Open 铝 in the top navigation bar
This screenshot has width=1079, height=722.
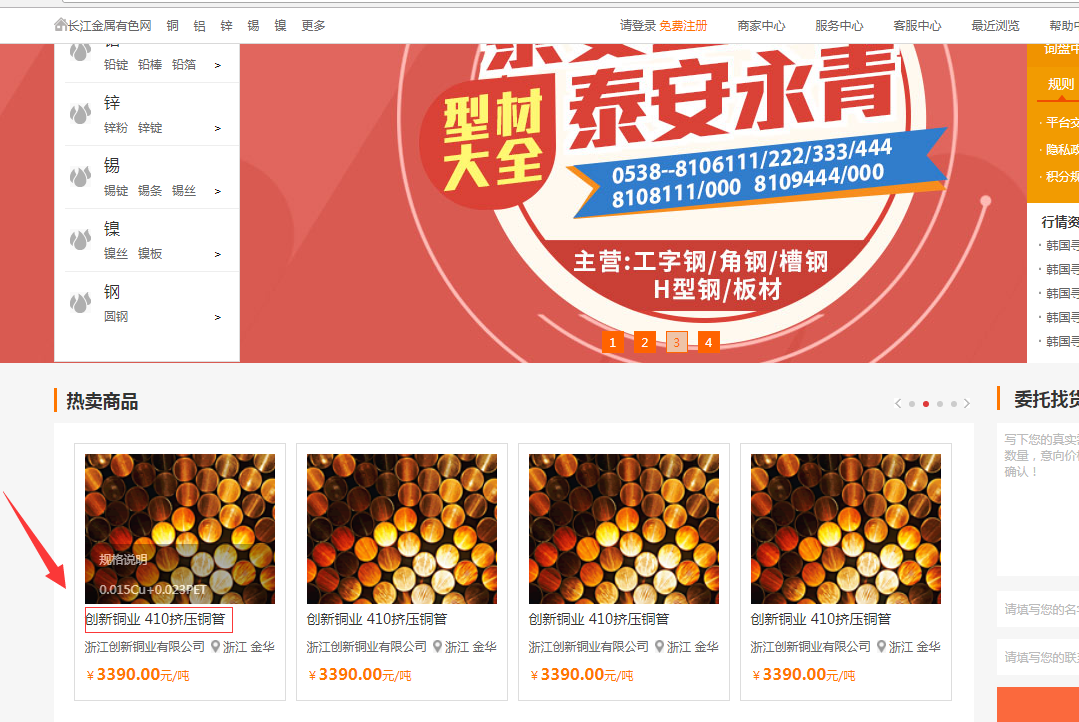(200, 25)
